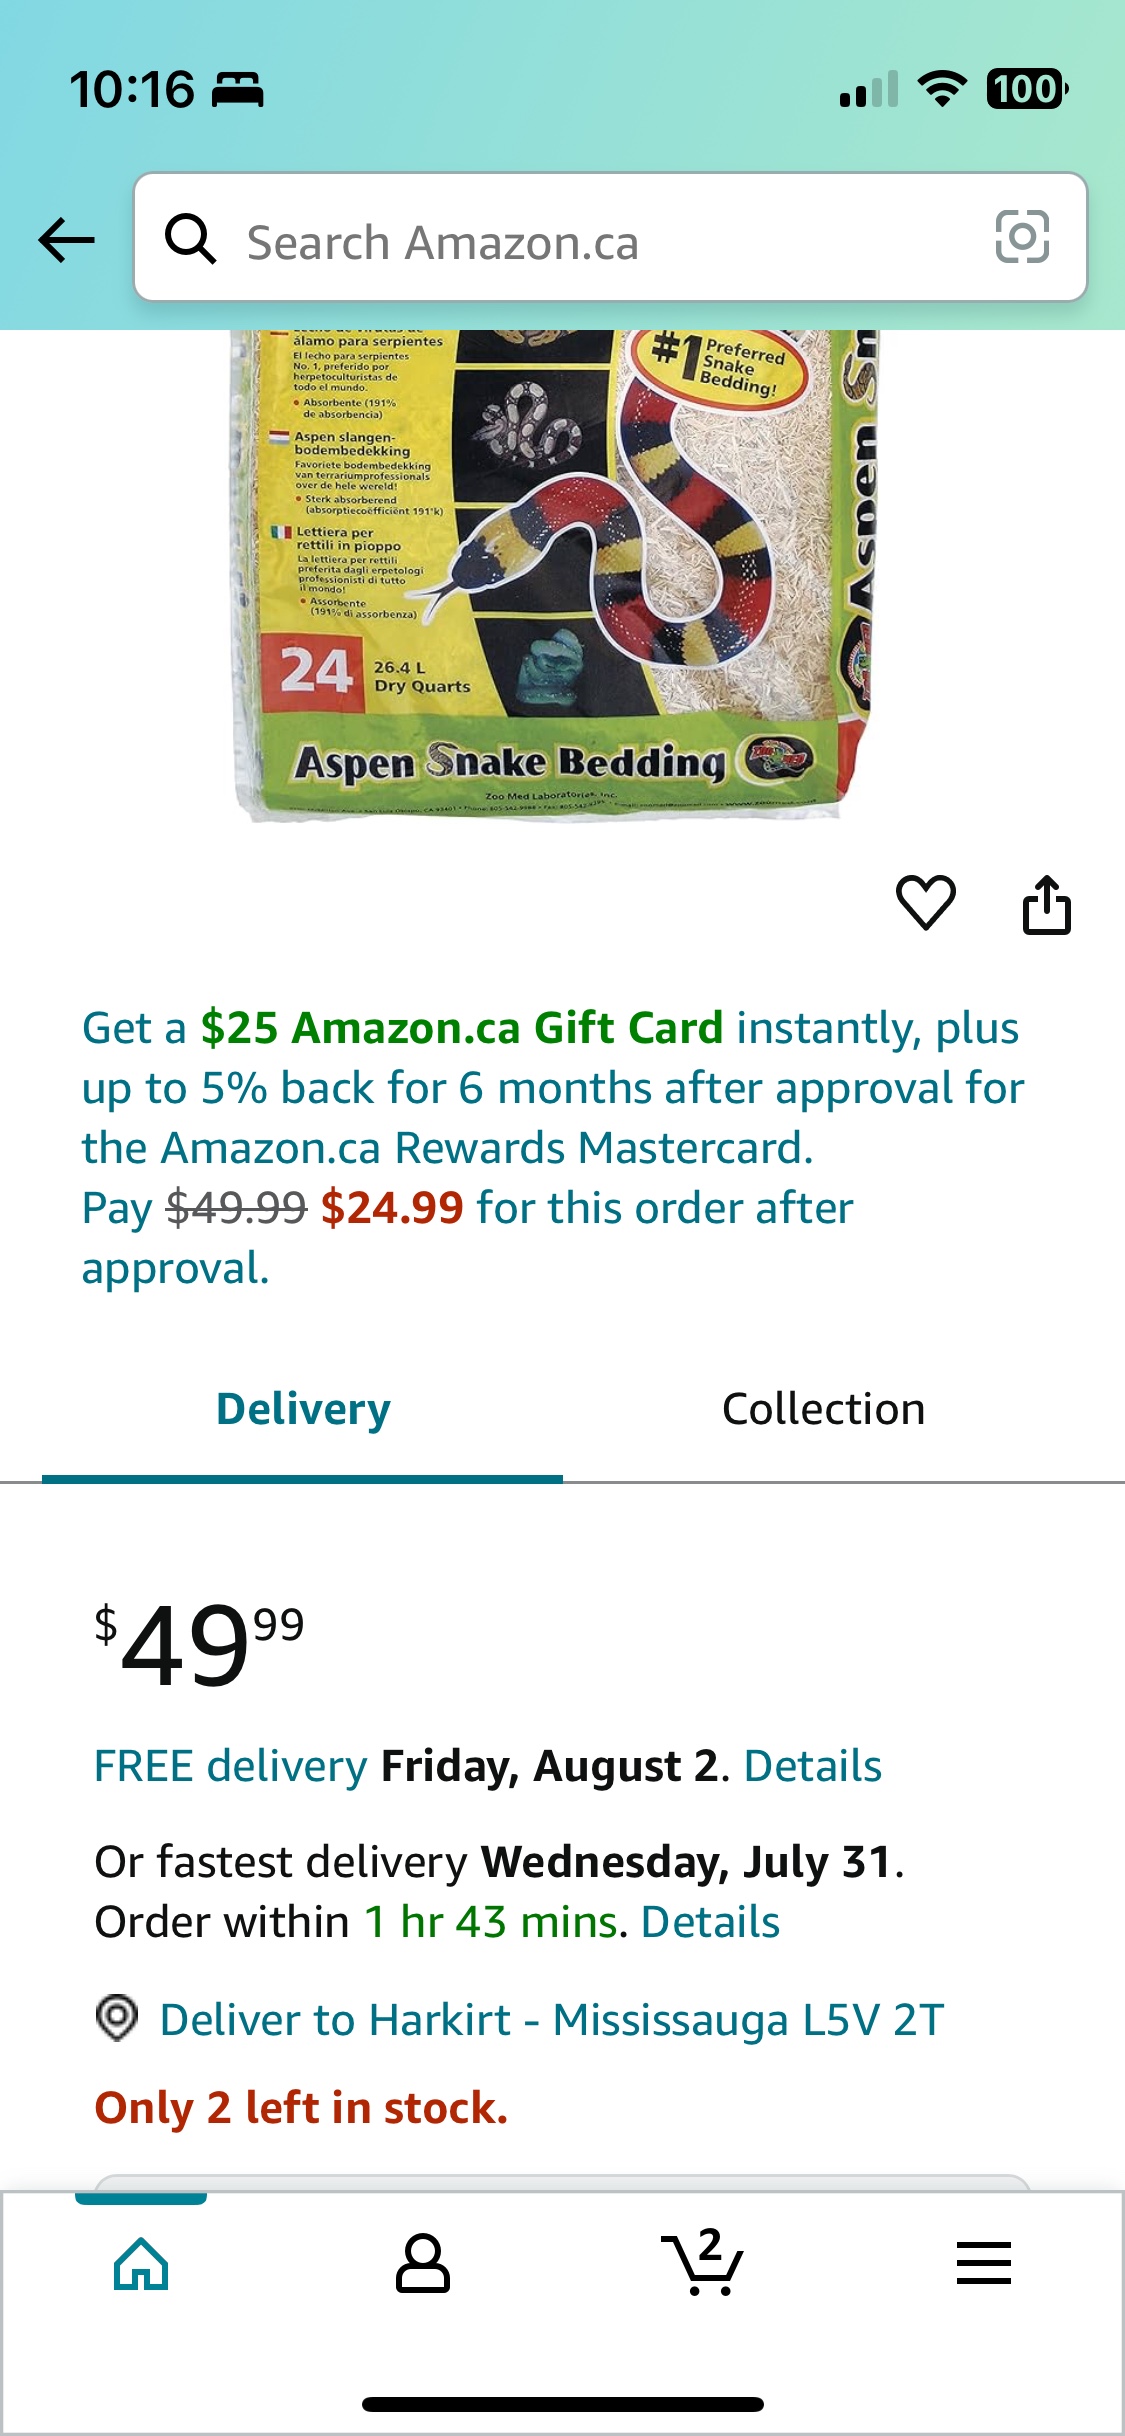
Task: Change Deliver to Harkirt Mississauga address
Action: click(x=552, y=2020)
